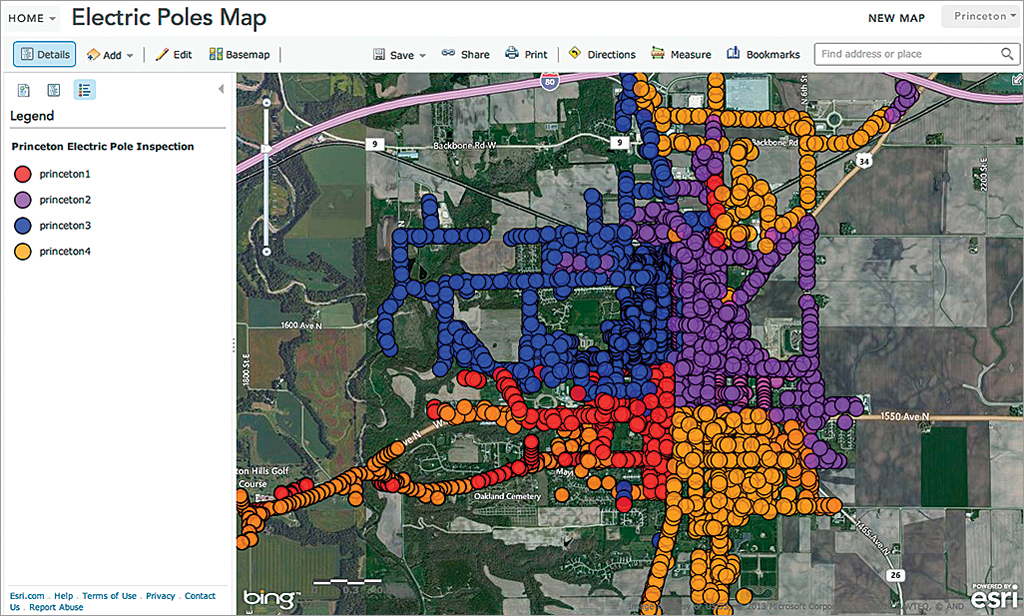Select the Show Map Contents icon
The height and width of the screenshot is (616, 1024).
53,89
